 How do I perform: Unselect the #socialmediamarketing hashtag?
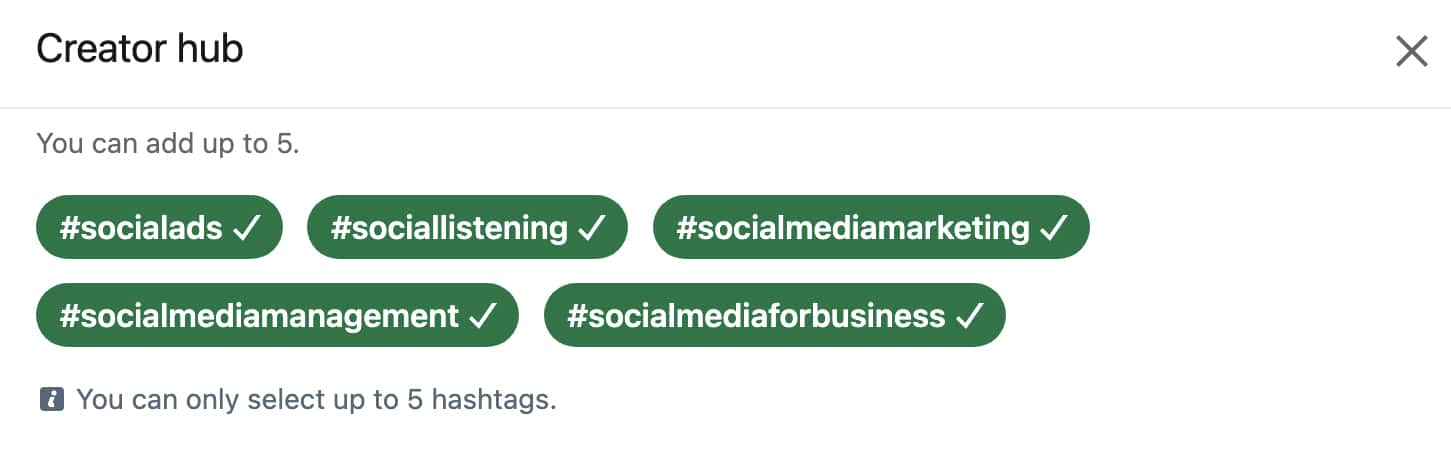pyautogui.click(x=871, y=228)
